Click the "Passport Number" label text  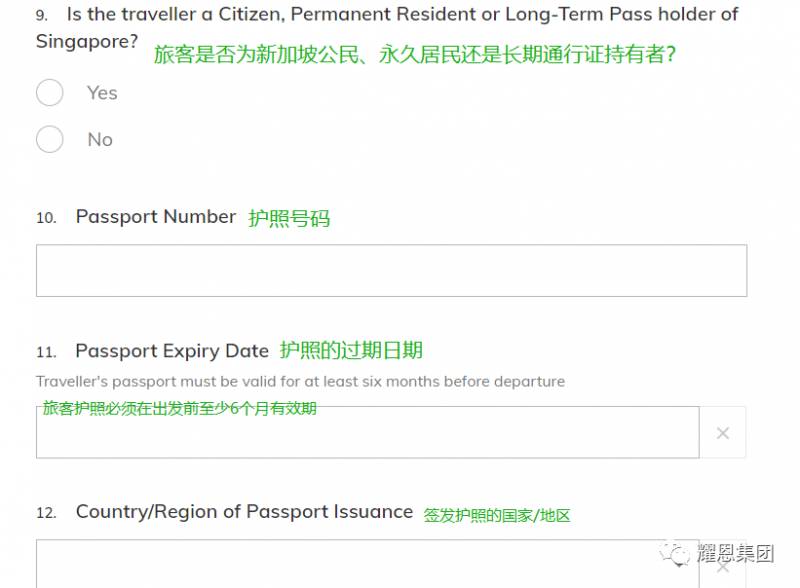(155, 216)
